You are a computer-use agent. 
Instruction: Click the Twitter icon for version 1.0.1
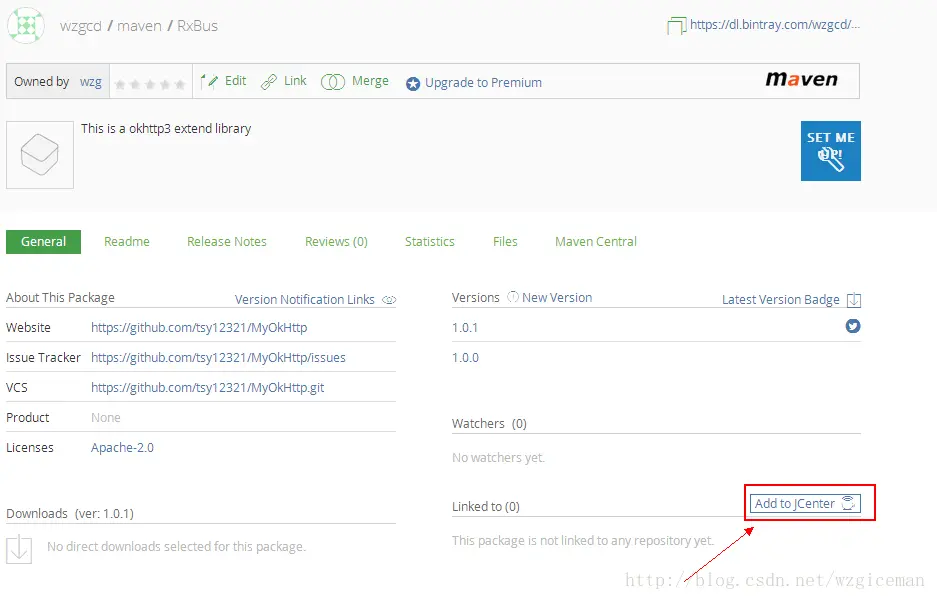point(853,326)
